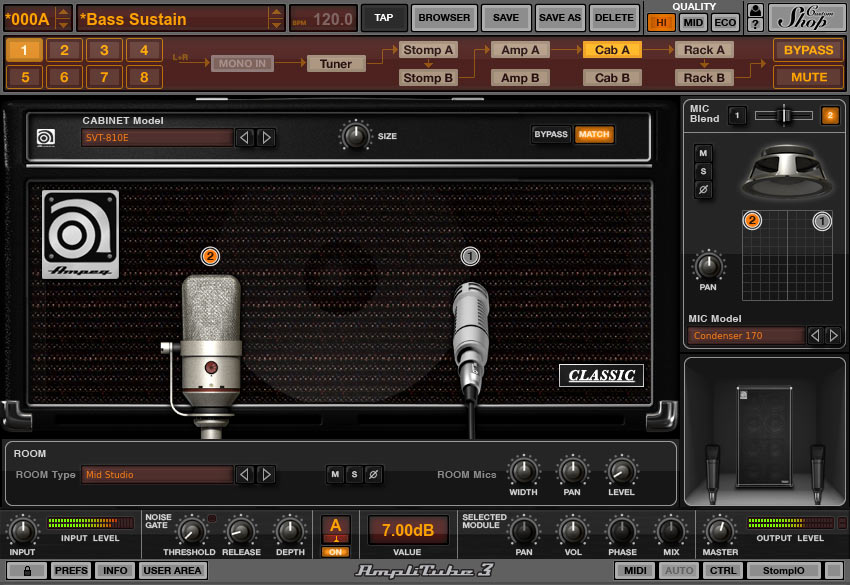Toggle the cabinet BYPASS switch

(x=551, y=134)
